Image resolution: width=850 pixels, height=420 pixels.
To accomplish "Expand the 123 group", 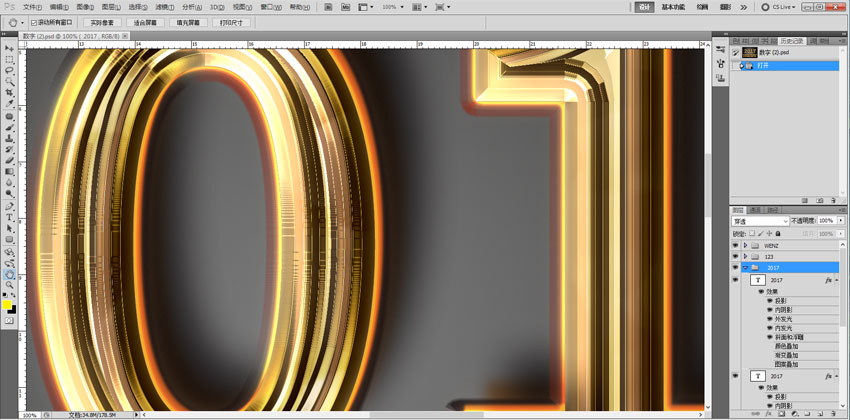I will pyautogui.click(x=745, y=256).
